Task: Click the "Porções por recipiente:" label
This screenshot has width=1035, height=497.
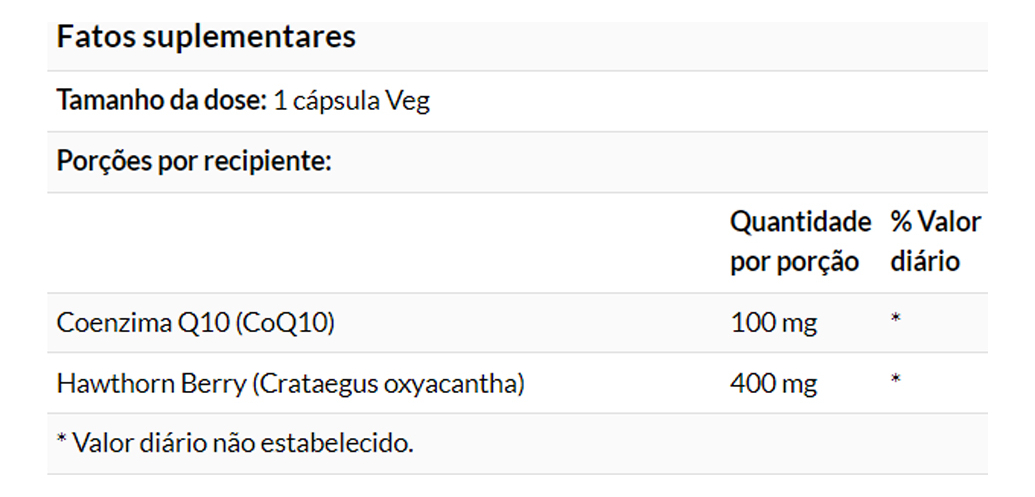Action: pos(194,161)
